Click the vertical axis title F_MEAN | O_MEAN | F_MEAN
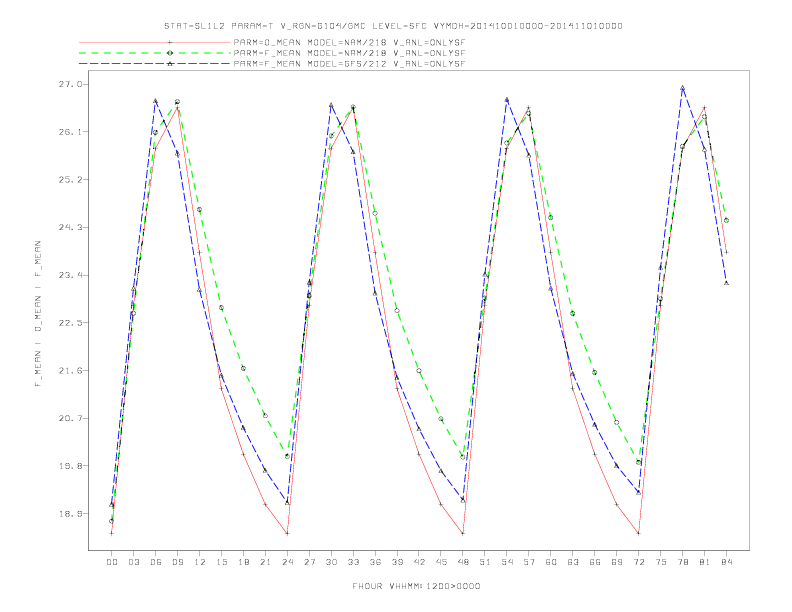The width and height of the screenshot is (792, 612). coord(38,314)
